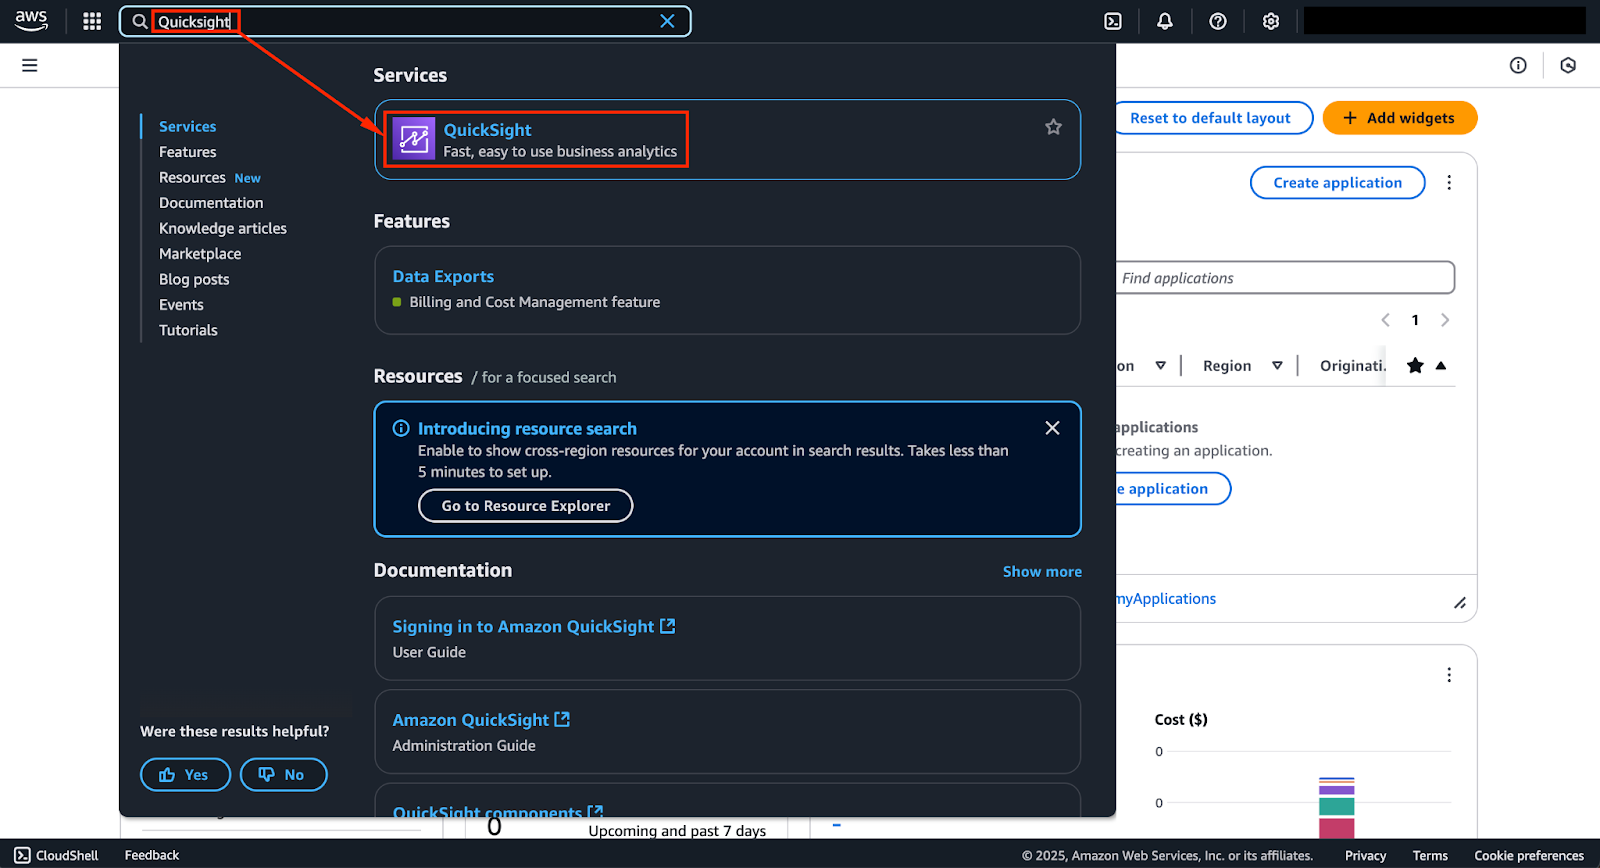Screen dimensions: 1600x868
Task: Open Signing in to Amazon QuickSight doc
Action: point(534,627)
